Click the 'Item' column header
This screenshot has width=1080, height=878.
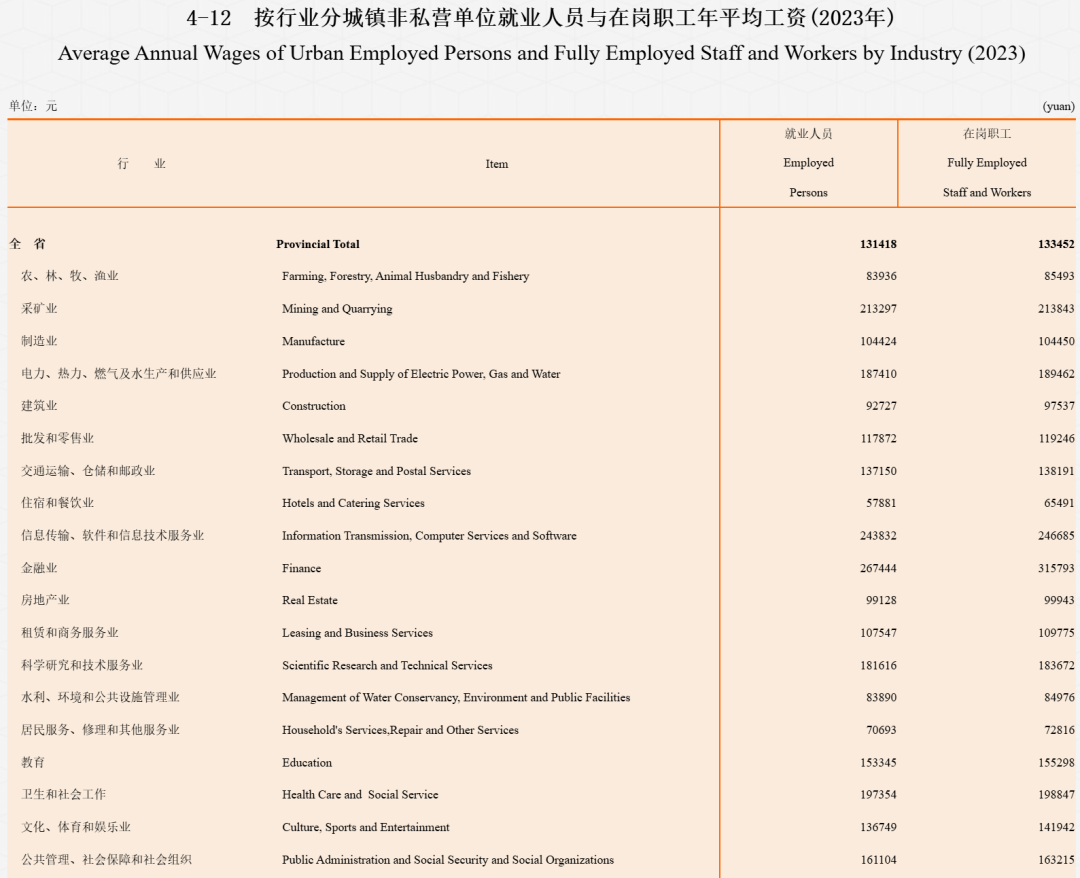(497, 164)
